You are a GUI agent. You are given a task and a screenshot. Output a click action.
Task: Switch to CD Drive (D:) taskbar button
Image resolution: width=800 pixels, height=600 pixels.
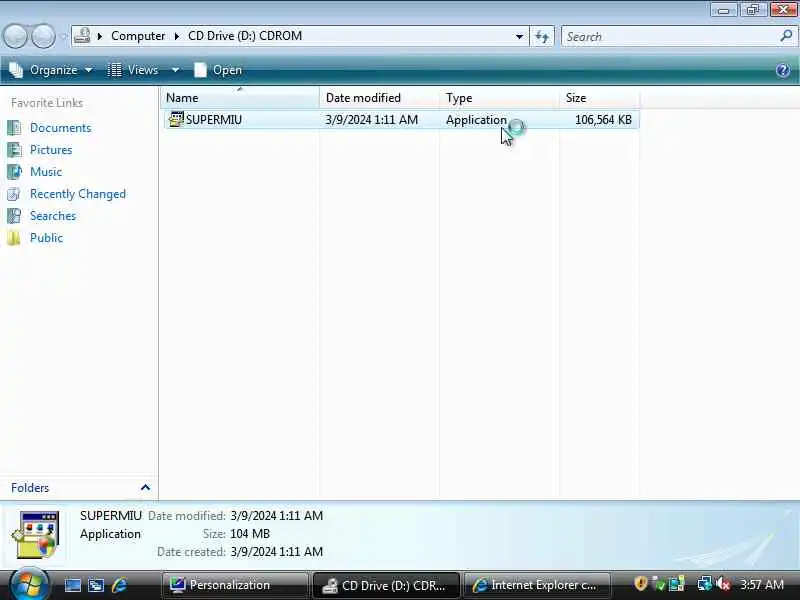[x=386, y=585]
